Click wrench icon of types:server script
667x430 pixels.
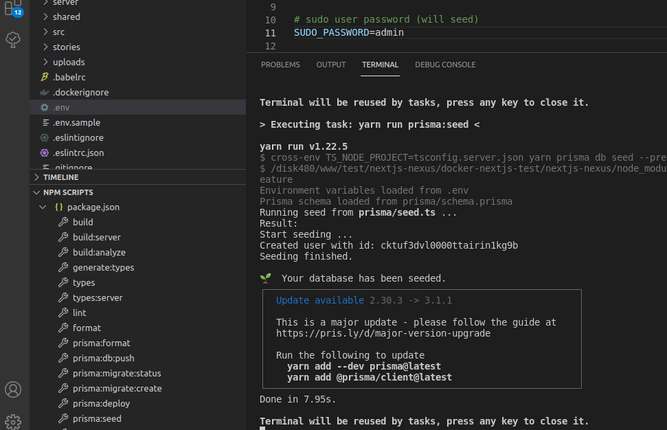(x=63, y=298)
